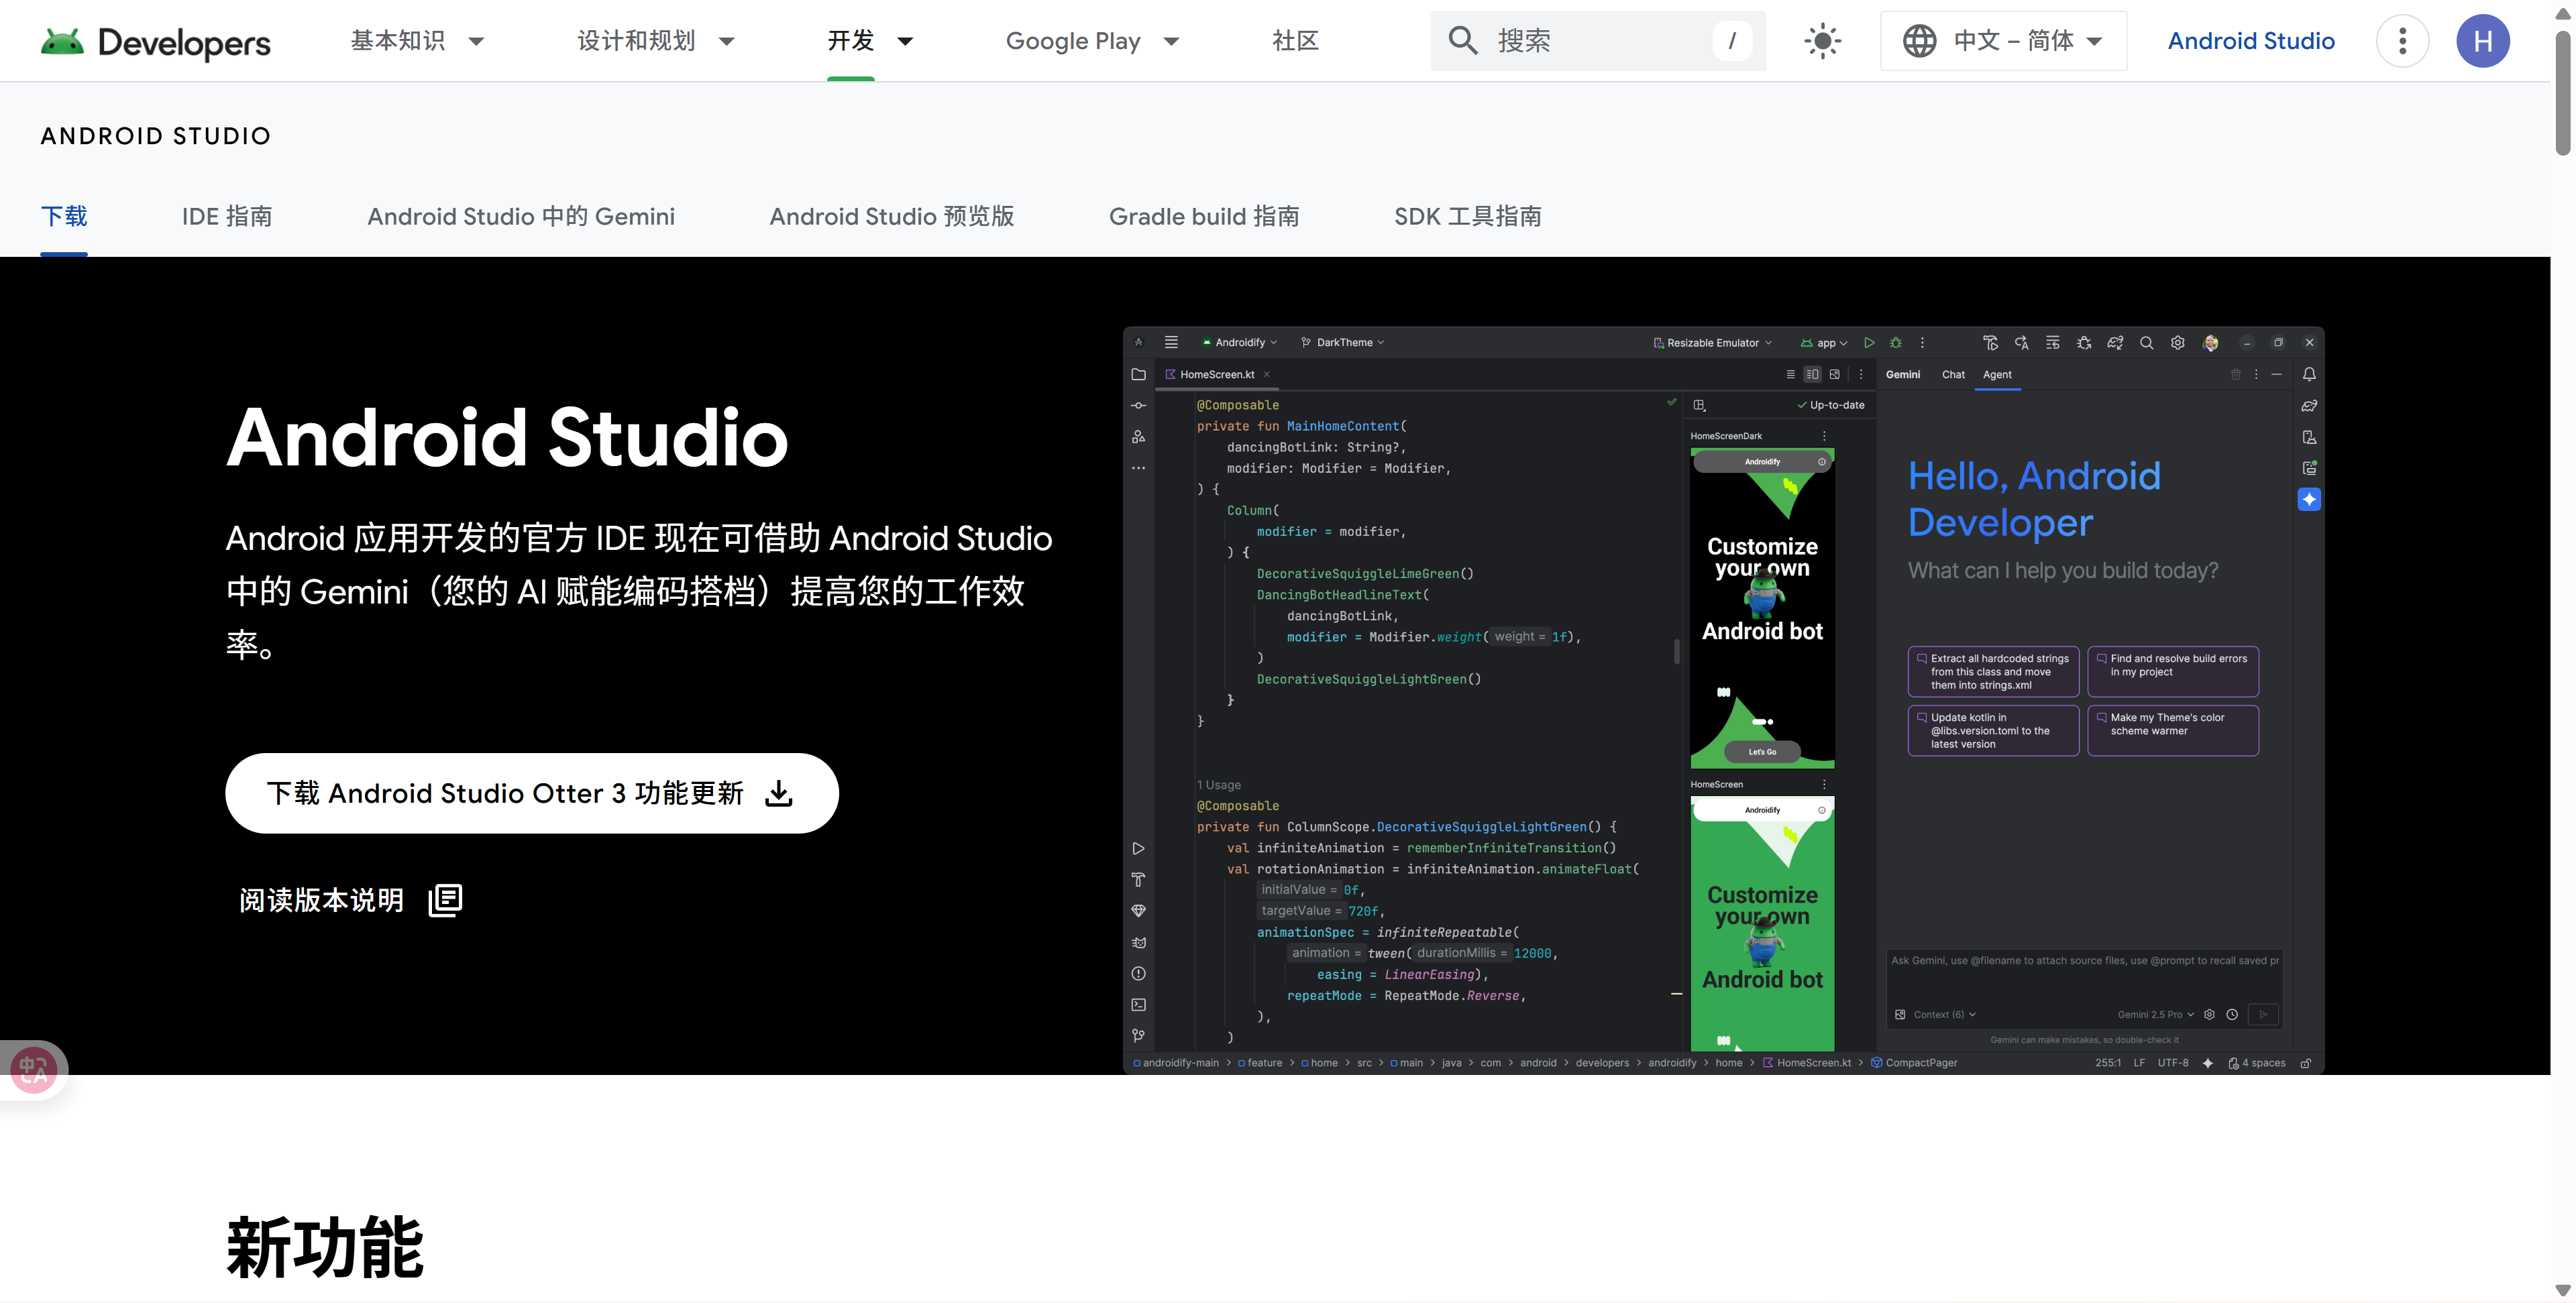
Task: Click the search magnifier icon
Action: pos(1462,41)
